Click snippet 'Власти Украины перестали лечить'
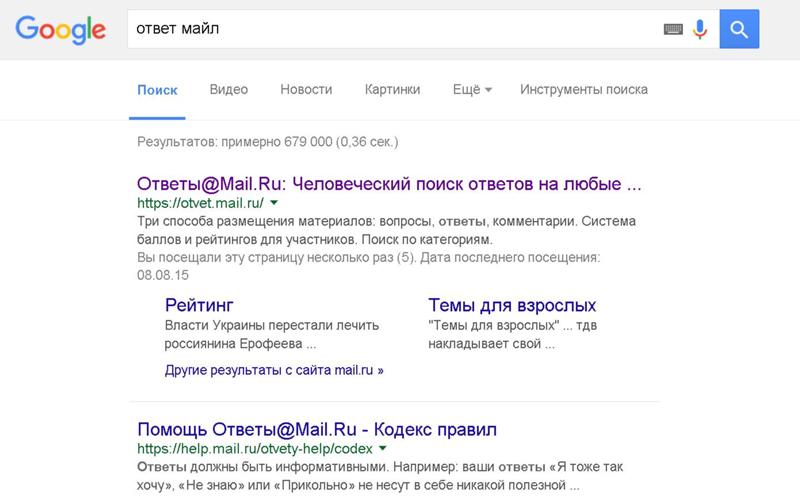This screenshot has width=800, height=497. tap(271, 326)
